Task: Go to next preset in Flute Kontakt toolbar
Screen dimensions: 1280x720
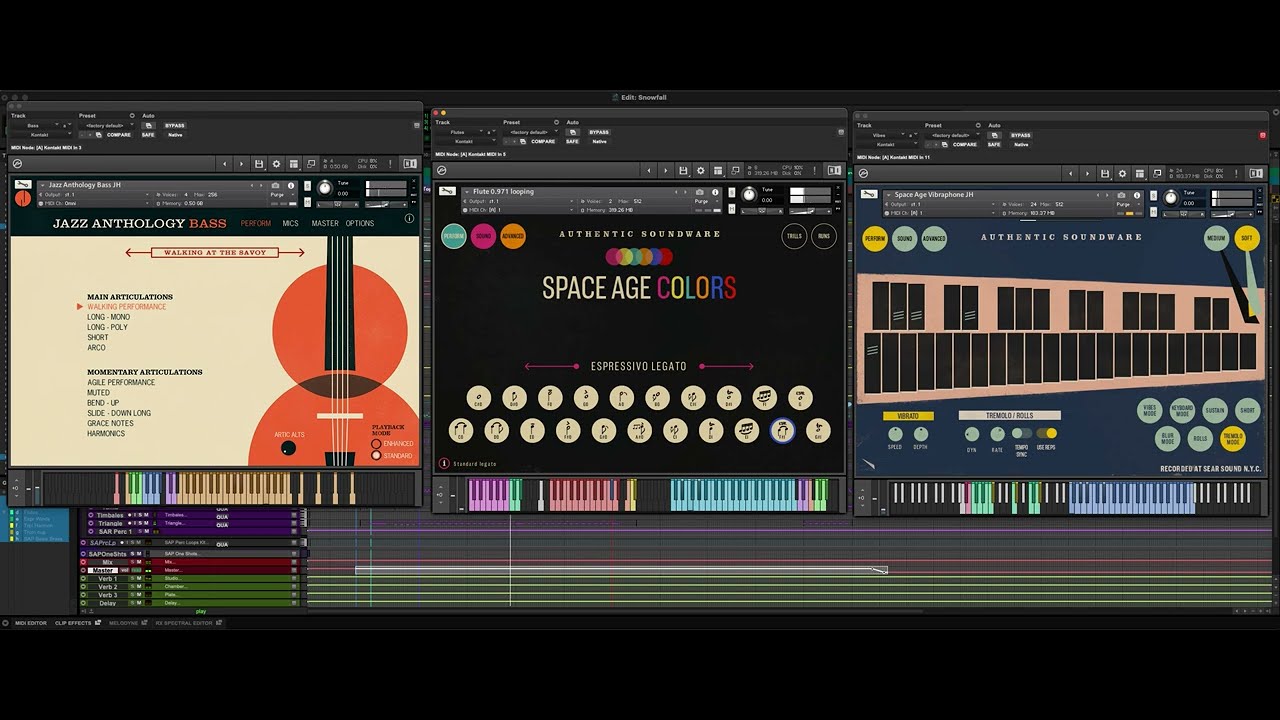Action: (666, 171)
